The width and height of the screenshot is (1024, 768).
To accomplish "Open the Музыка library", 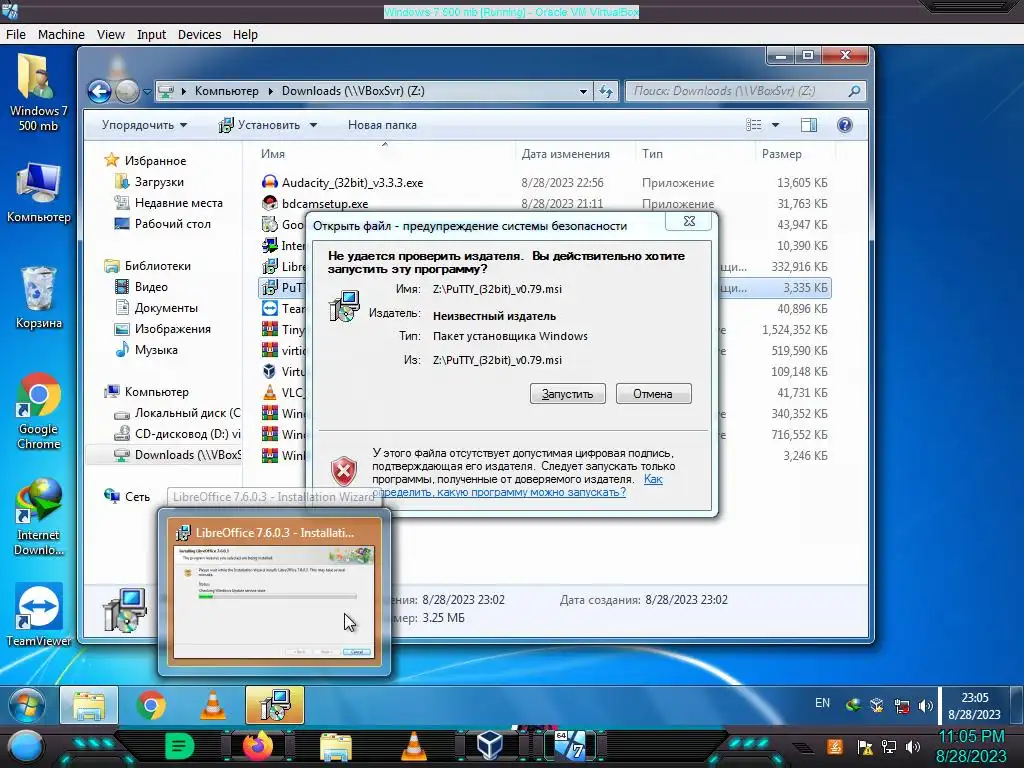I will 155,349.
